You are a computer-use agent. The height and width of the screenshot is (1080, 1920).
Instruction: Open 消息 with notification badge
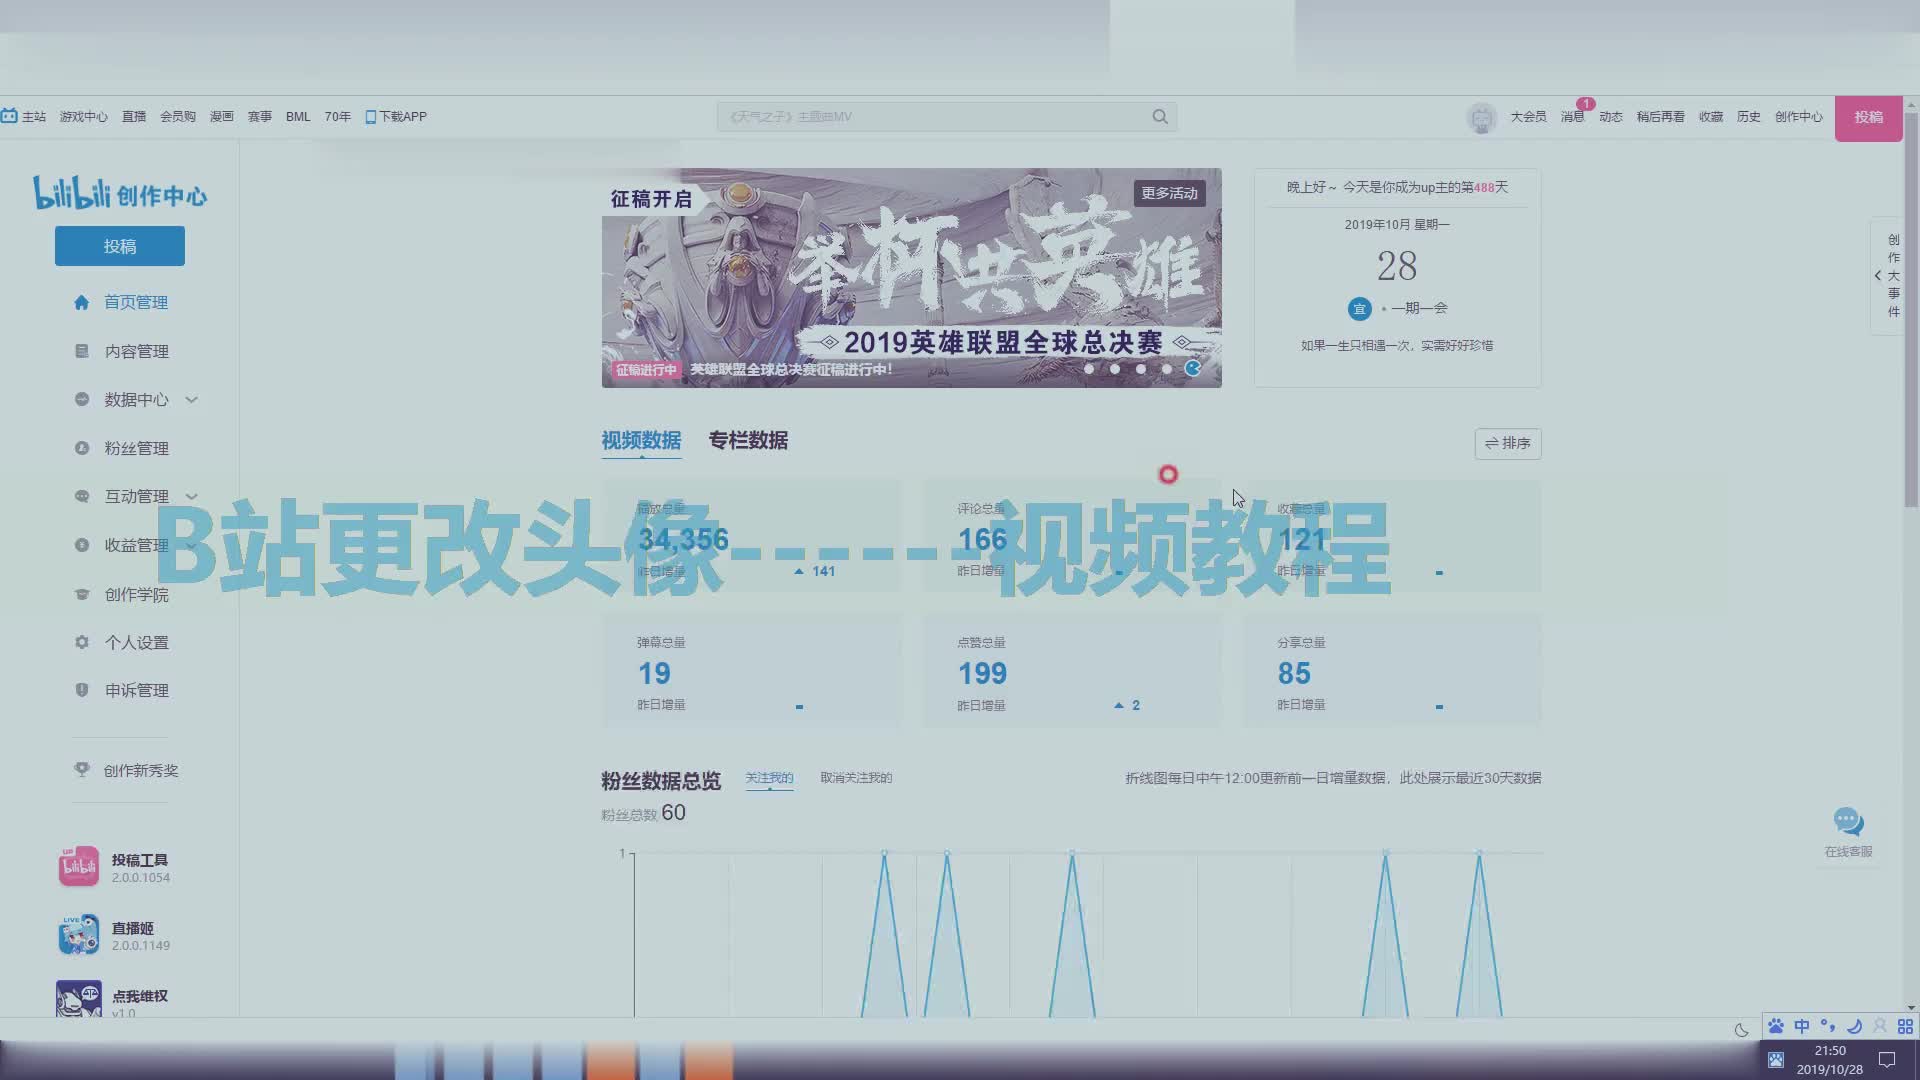pos(1573,117)
